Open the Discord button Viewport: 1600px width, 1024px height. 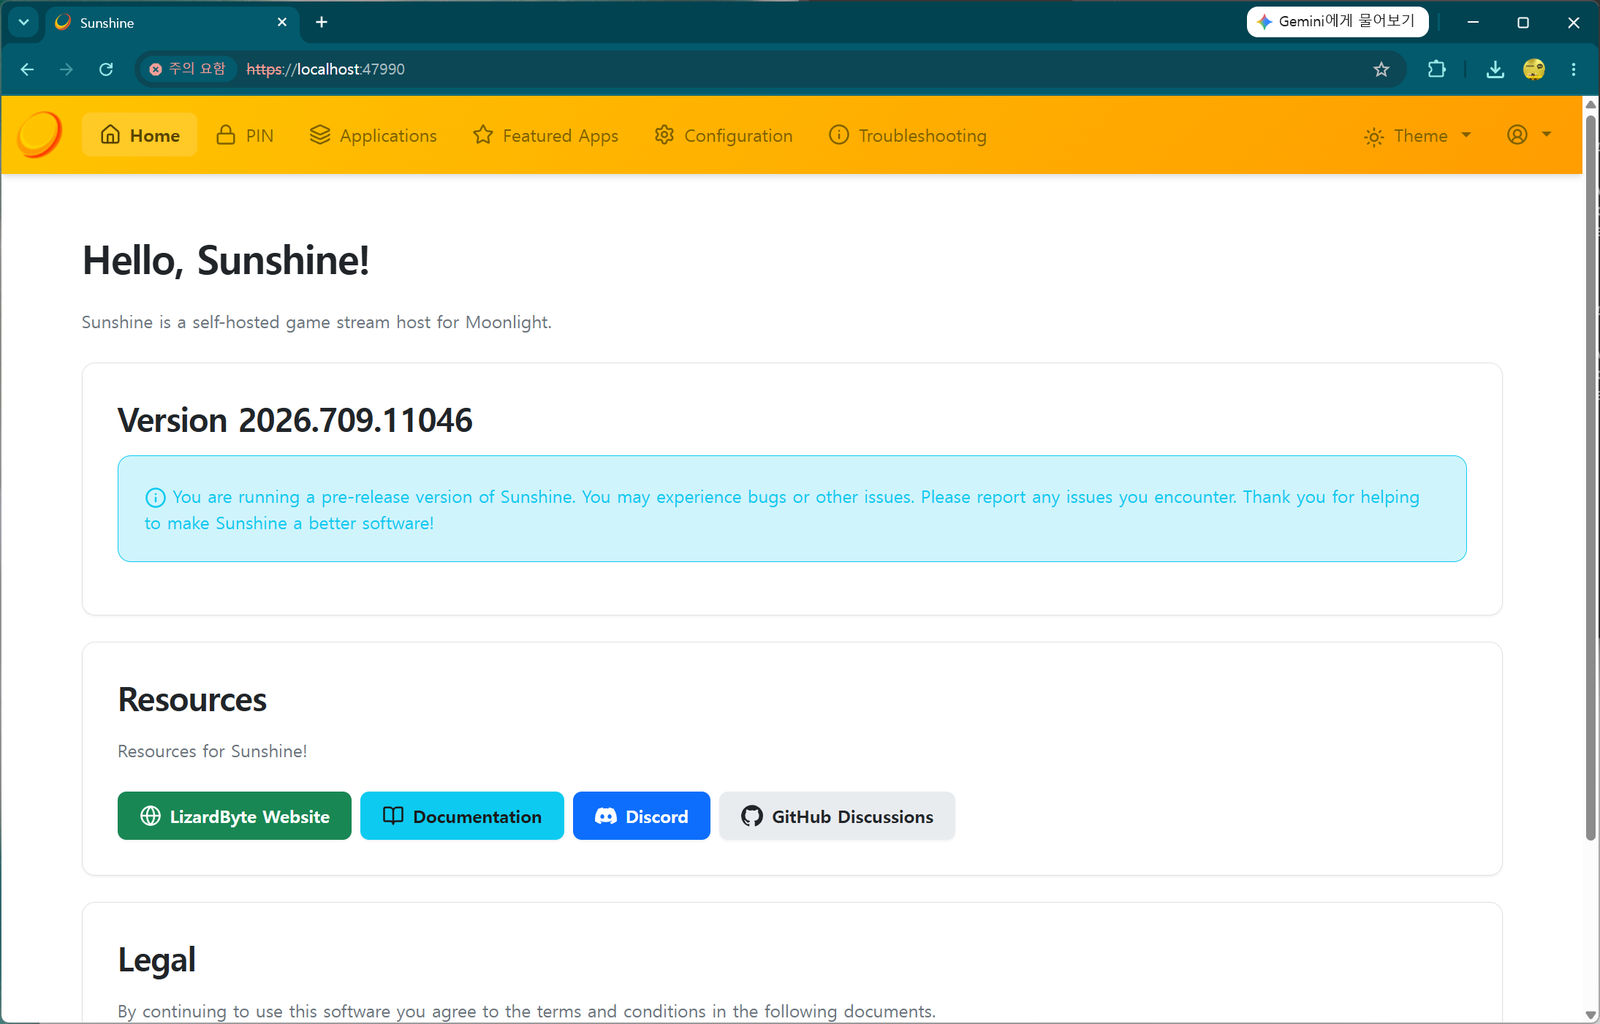point(641,816)
